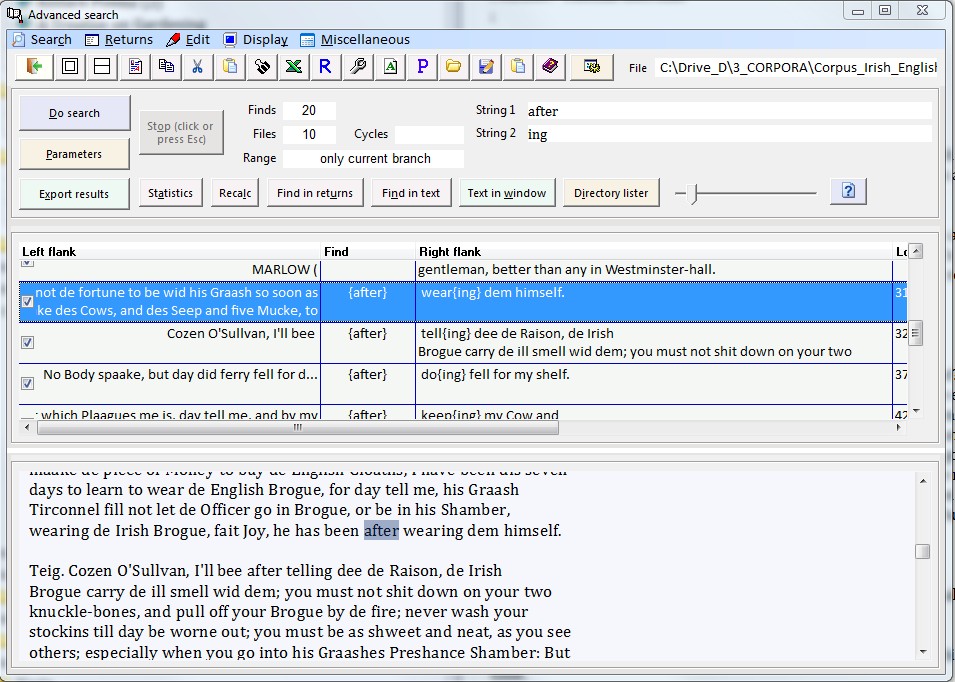
Task: Click the blue R toolbar icon
Action: click(326, 67)
